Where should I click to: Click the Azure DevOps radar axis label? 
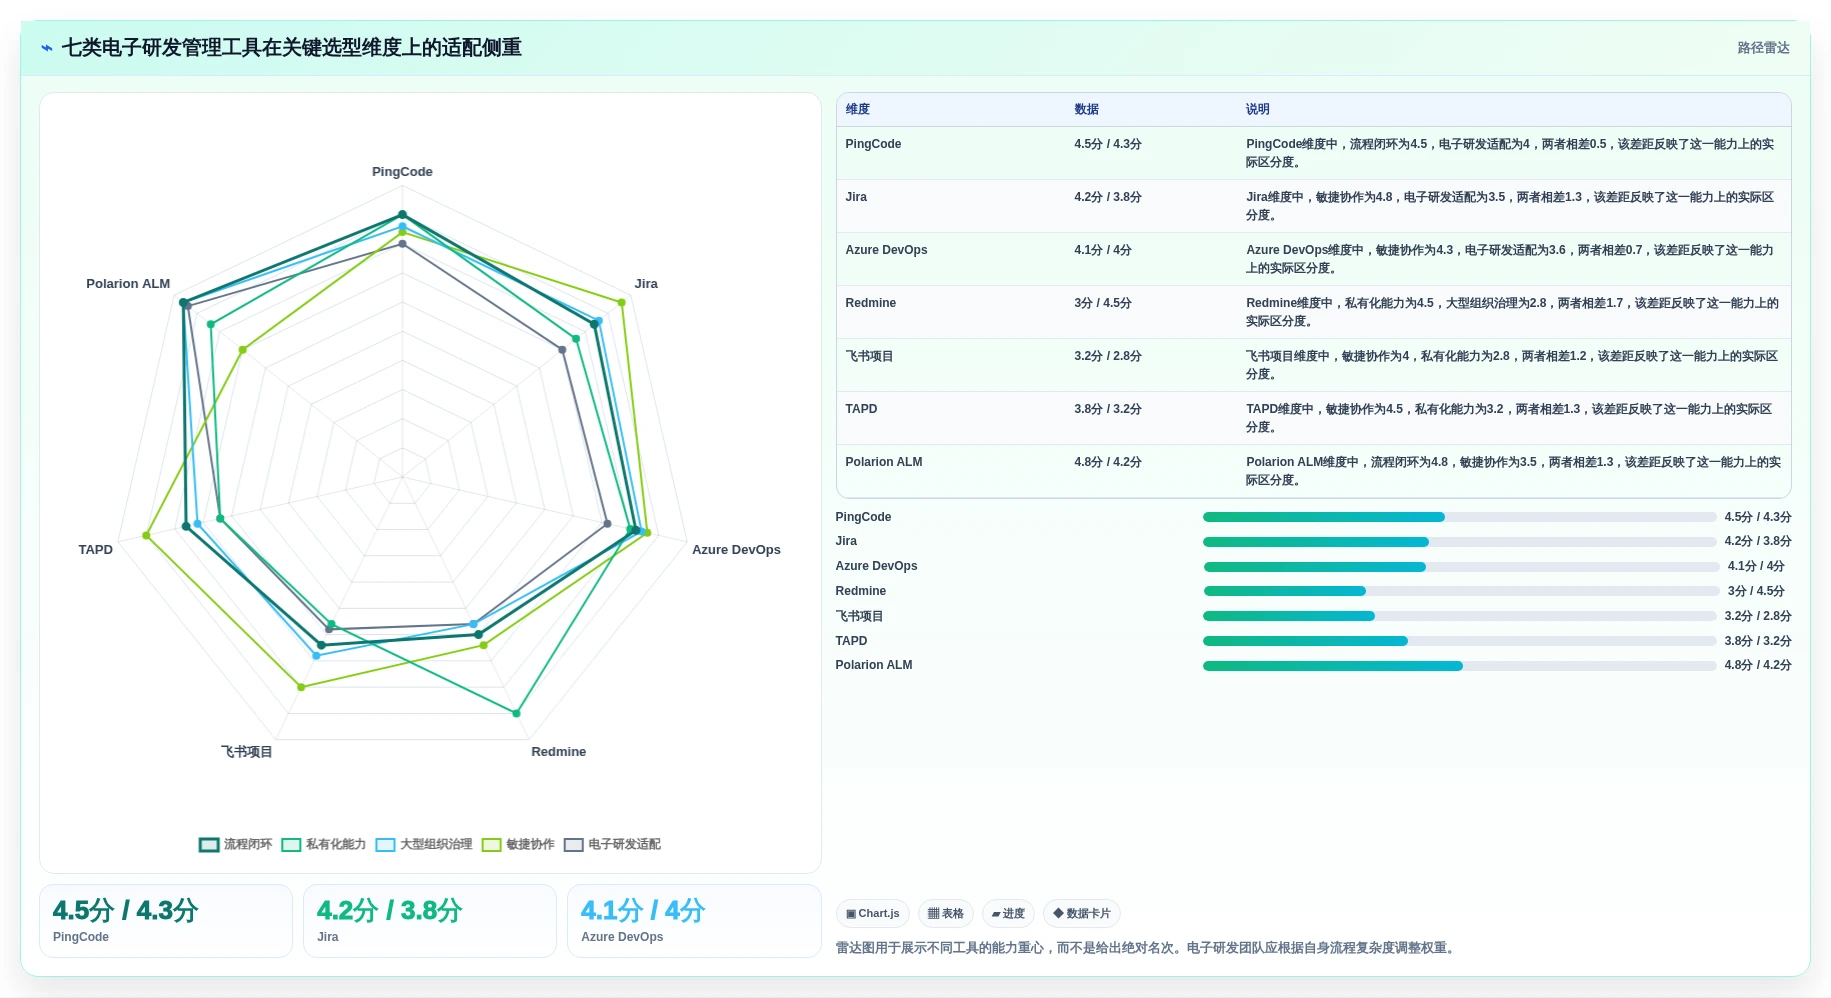[736, 550]
